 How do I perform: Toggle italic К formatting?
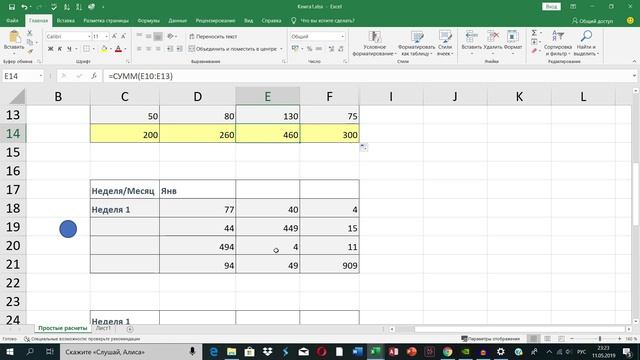(x=60, y=49)
